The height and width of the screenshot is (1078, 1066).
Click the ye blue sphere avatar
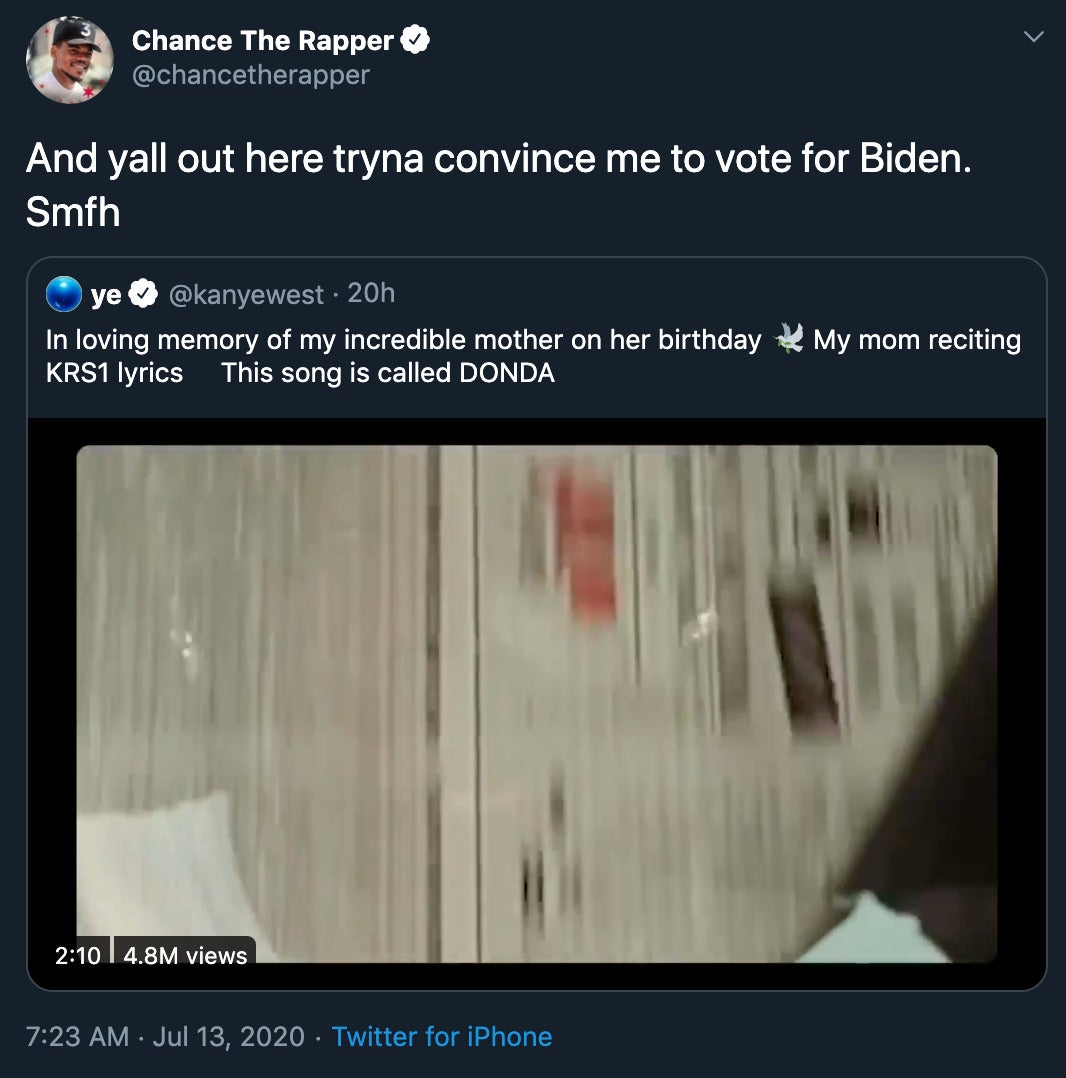(64, 294)
